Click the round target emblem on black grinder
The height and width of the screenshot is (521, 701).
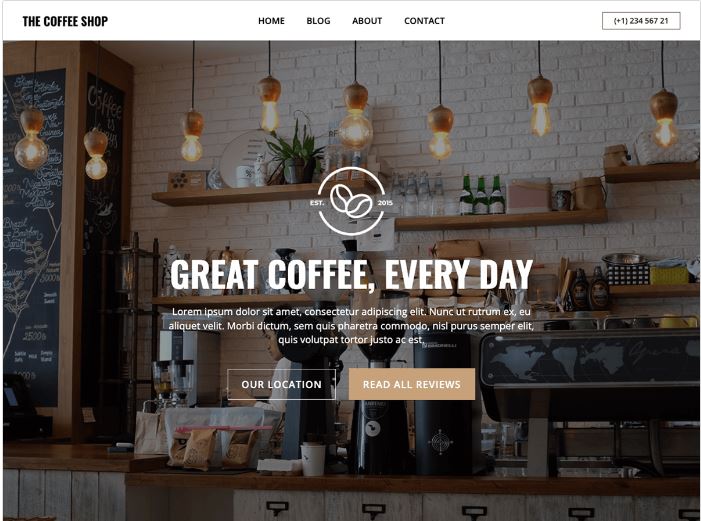pos(440,442)
